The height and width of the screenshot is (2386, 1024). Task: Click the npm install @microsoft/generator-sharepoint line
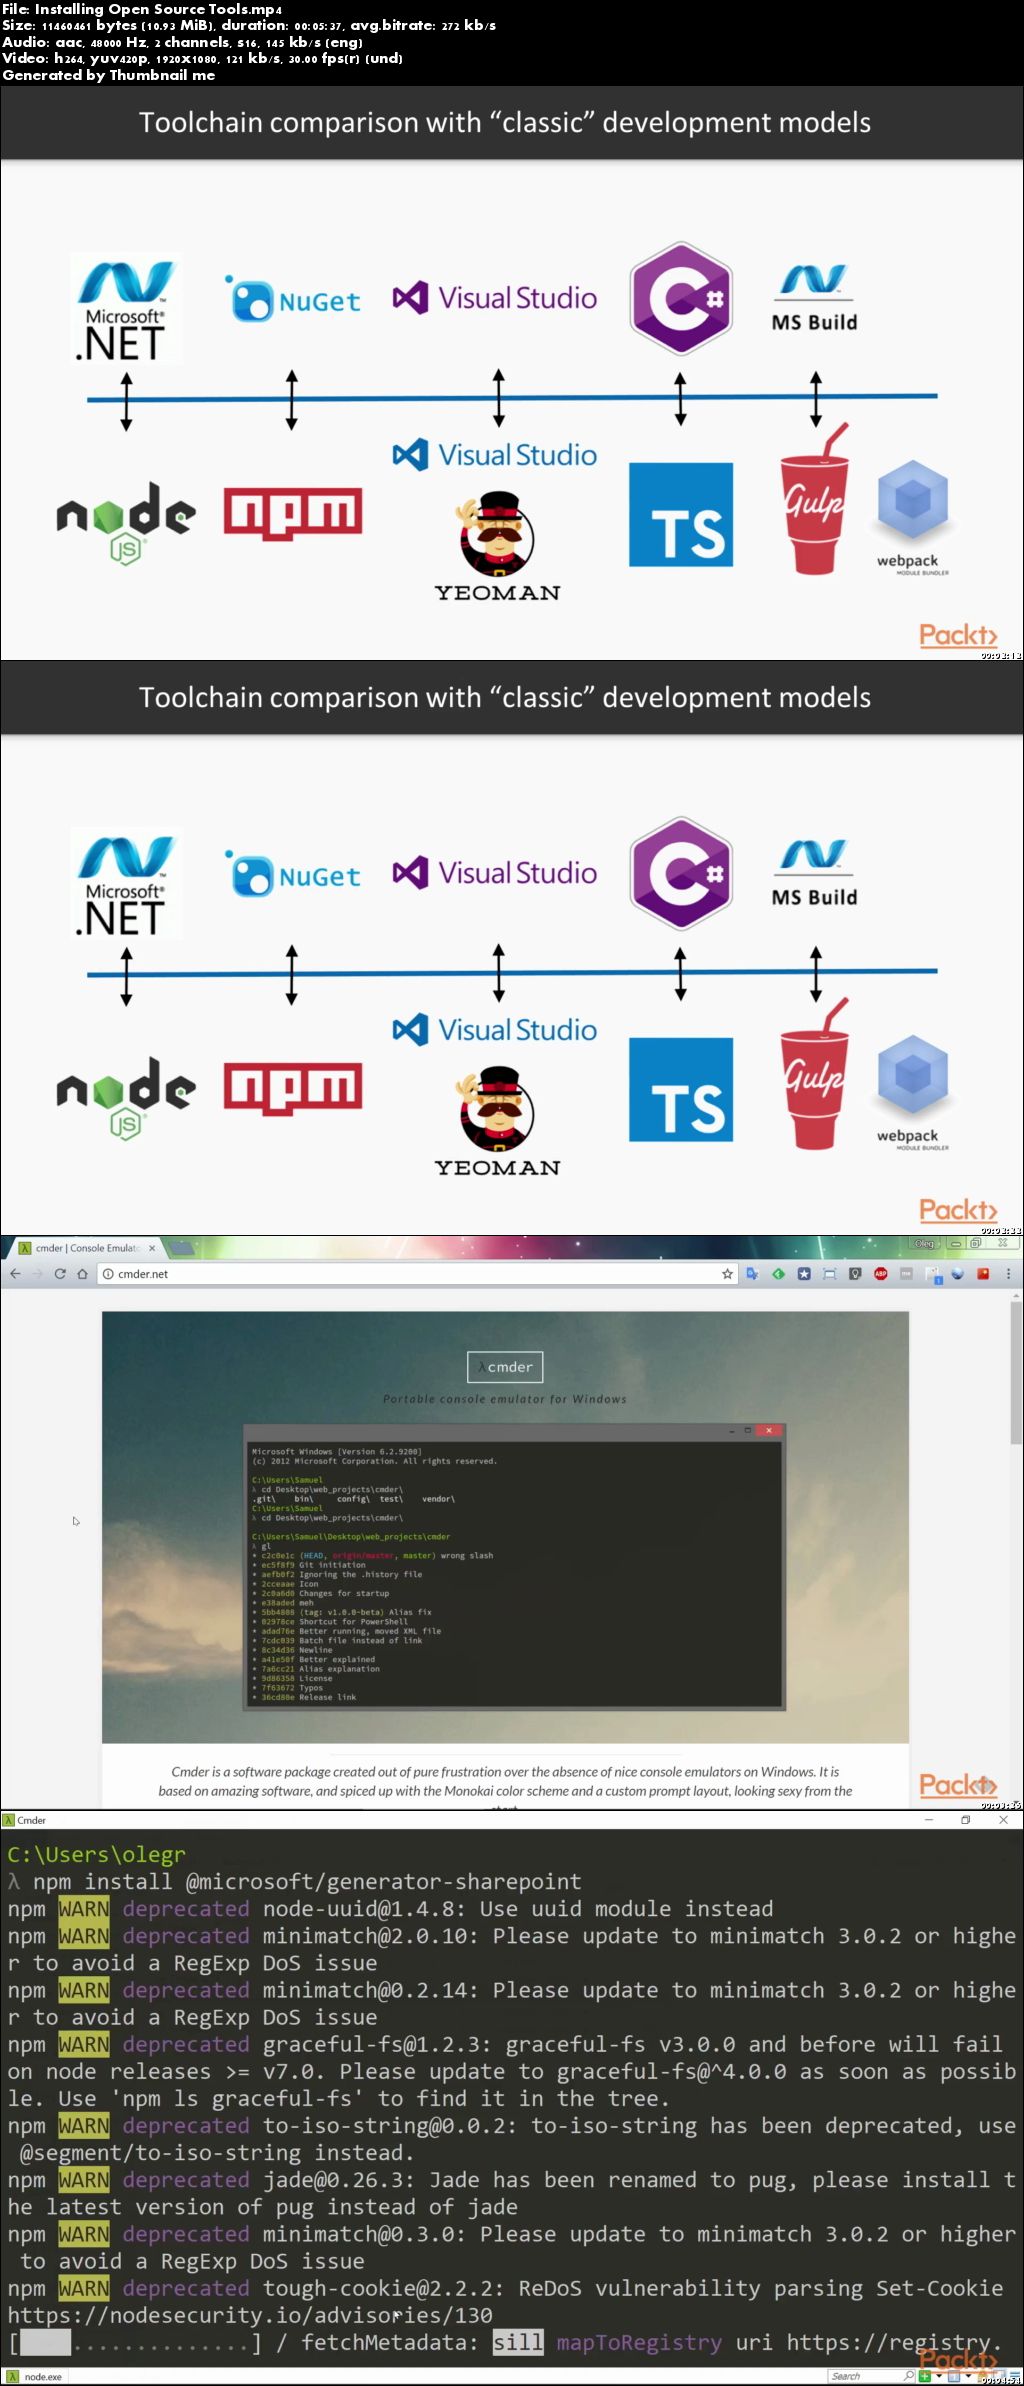pyautogui.click(x=307, y=1882)
